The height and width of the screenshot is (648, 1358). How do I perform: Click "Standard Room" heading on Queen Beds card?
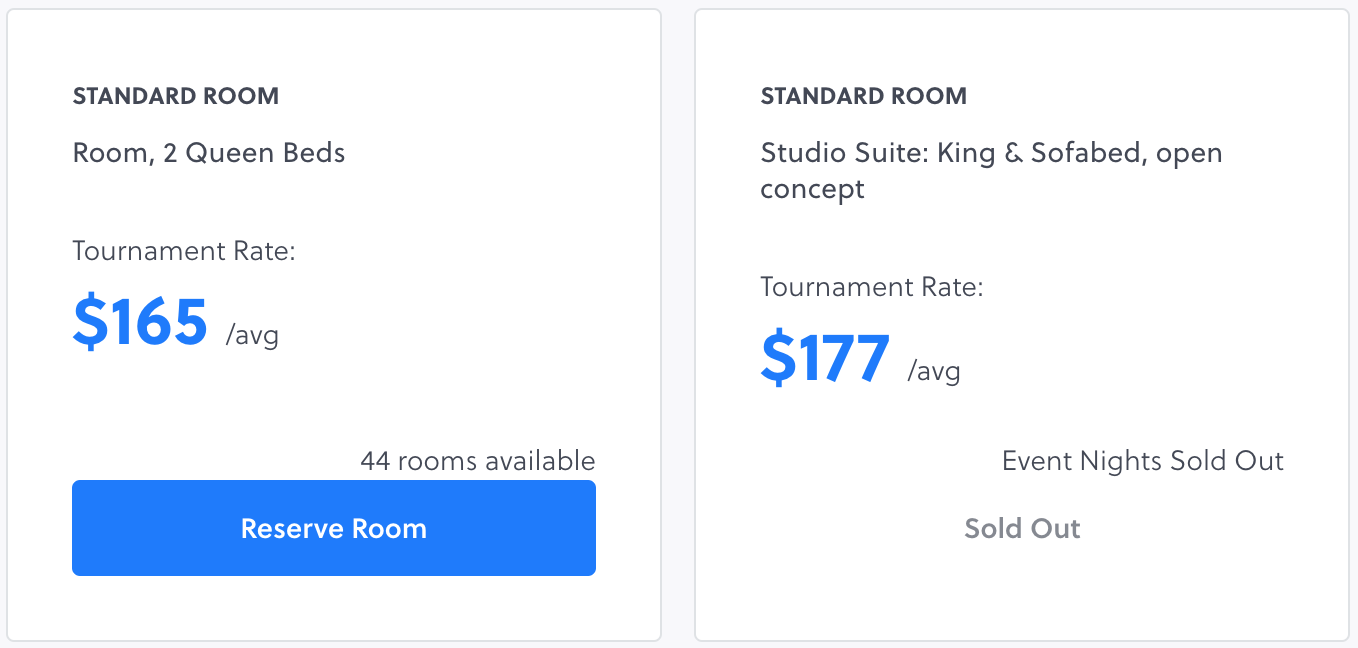[x=176, y=96]
